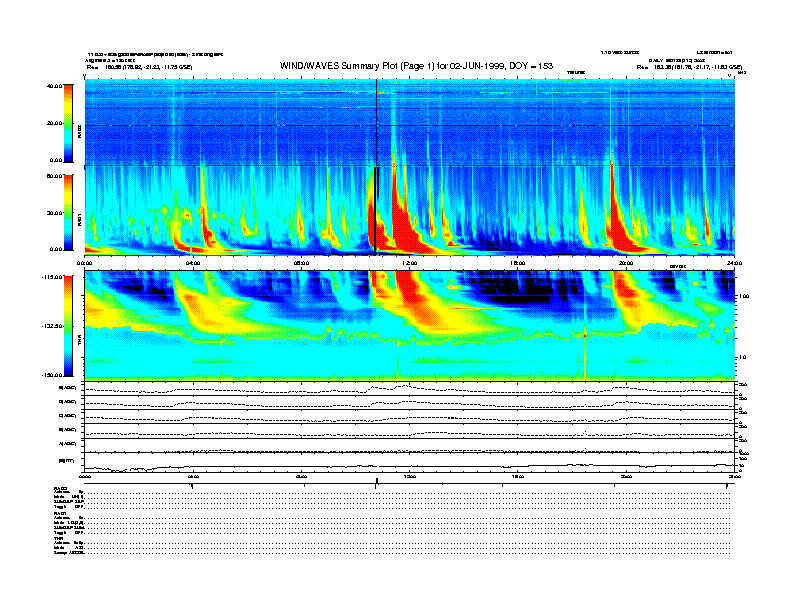792x612 pixels.
Task: Select the TNR intensity color bar
Action: pyautogui.click(x=68, y=326)
